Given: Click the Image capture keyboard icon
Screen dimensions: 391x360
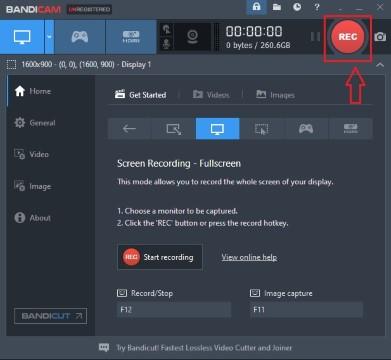Looking at the screenshot, I should [x=255, y=293].
